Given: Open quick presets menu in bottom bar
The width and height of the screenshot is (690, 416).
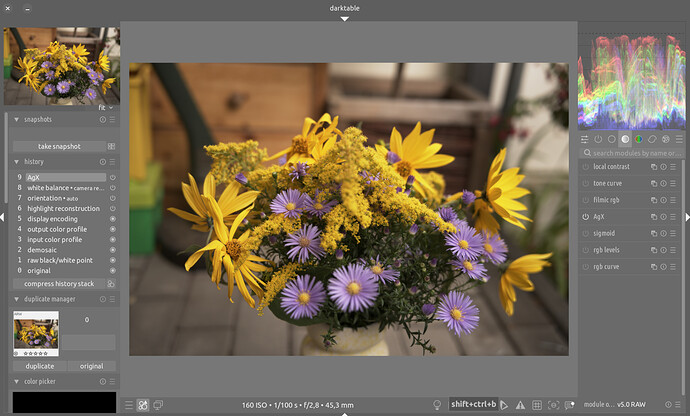Looking at the screenshot, I should coord(128,405).
